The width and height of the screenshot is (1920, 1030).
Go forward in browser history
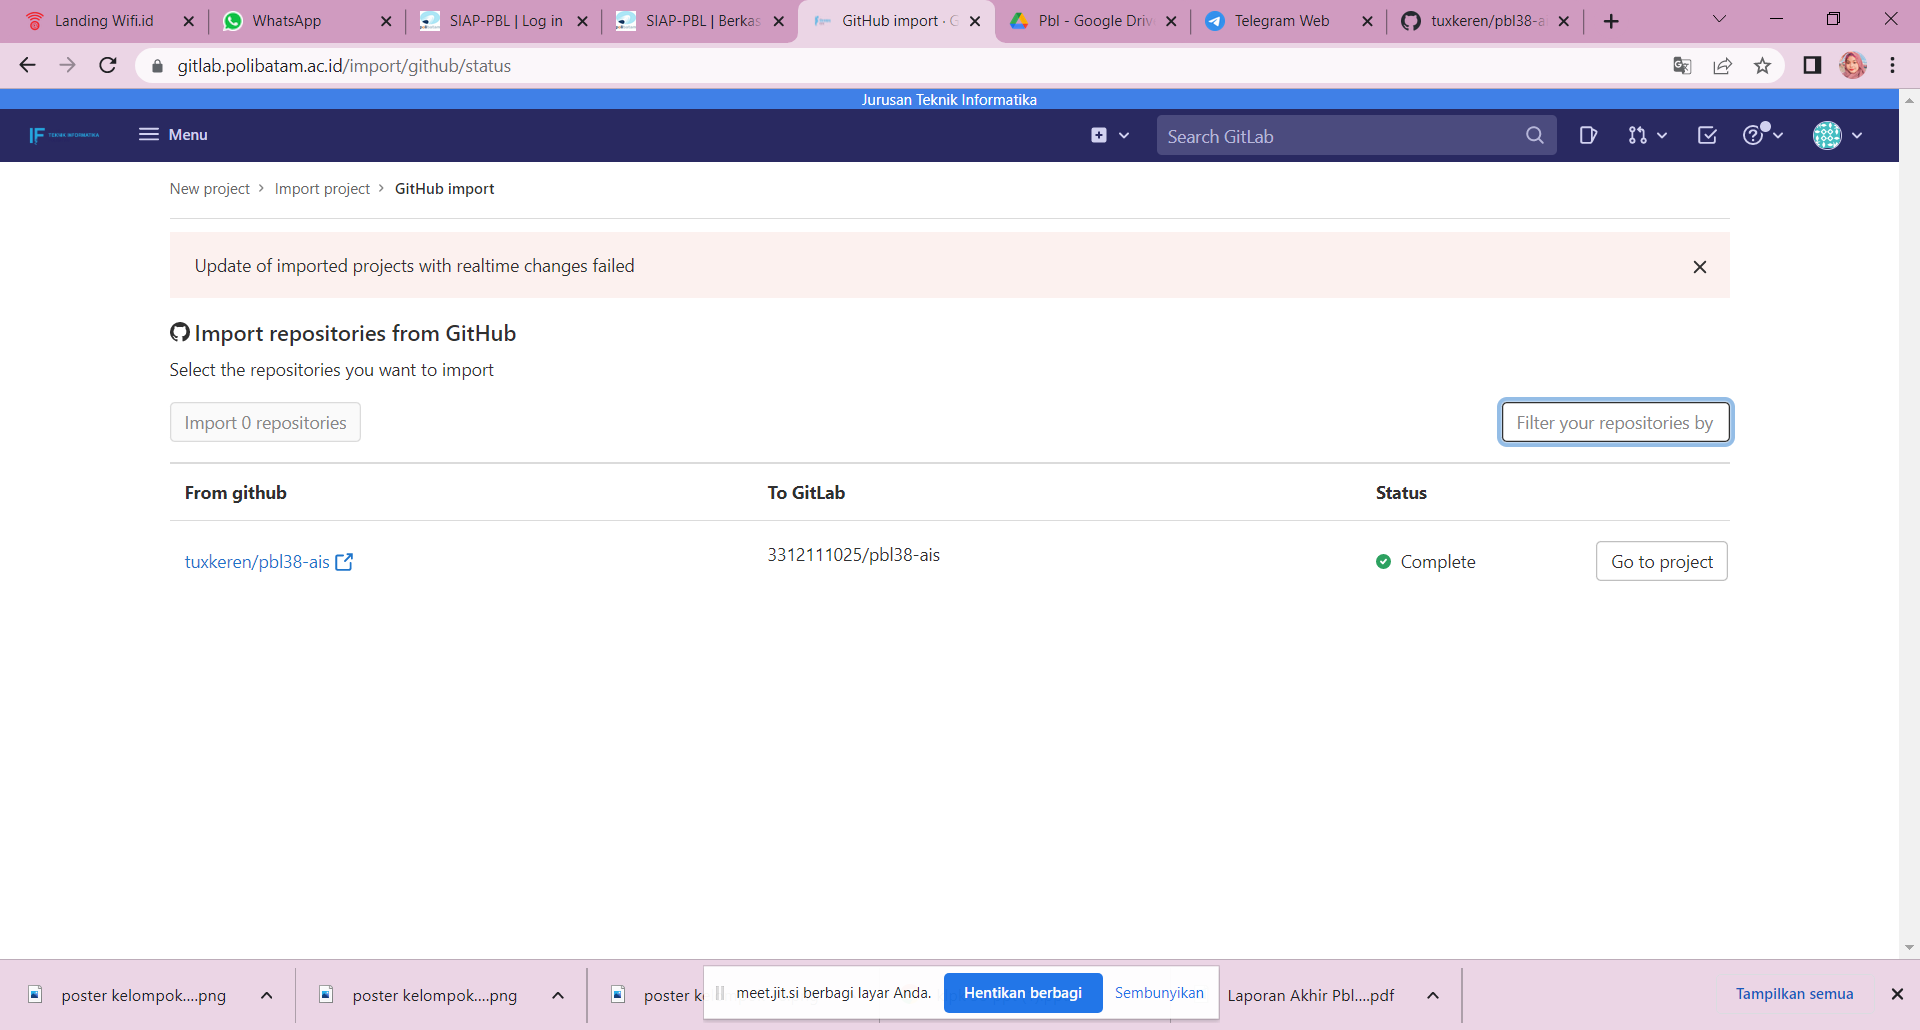[67, 65]
